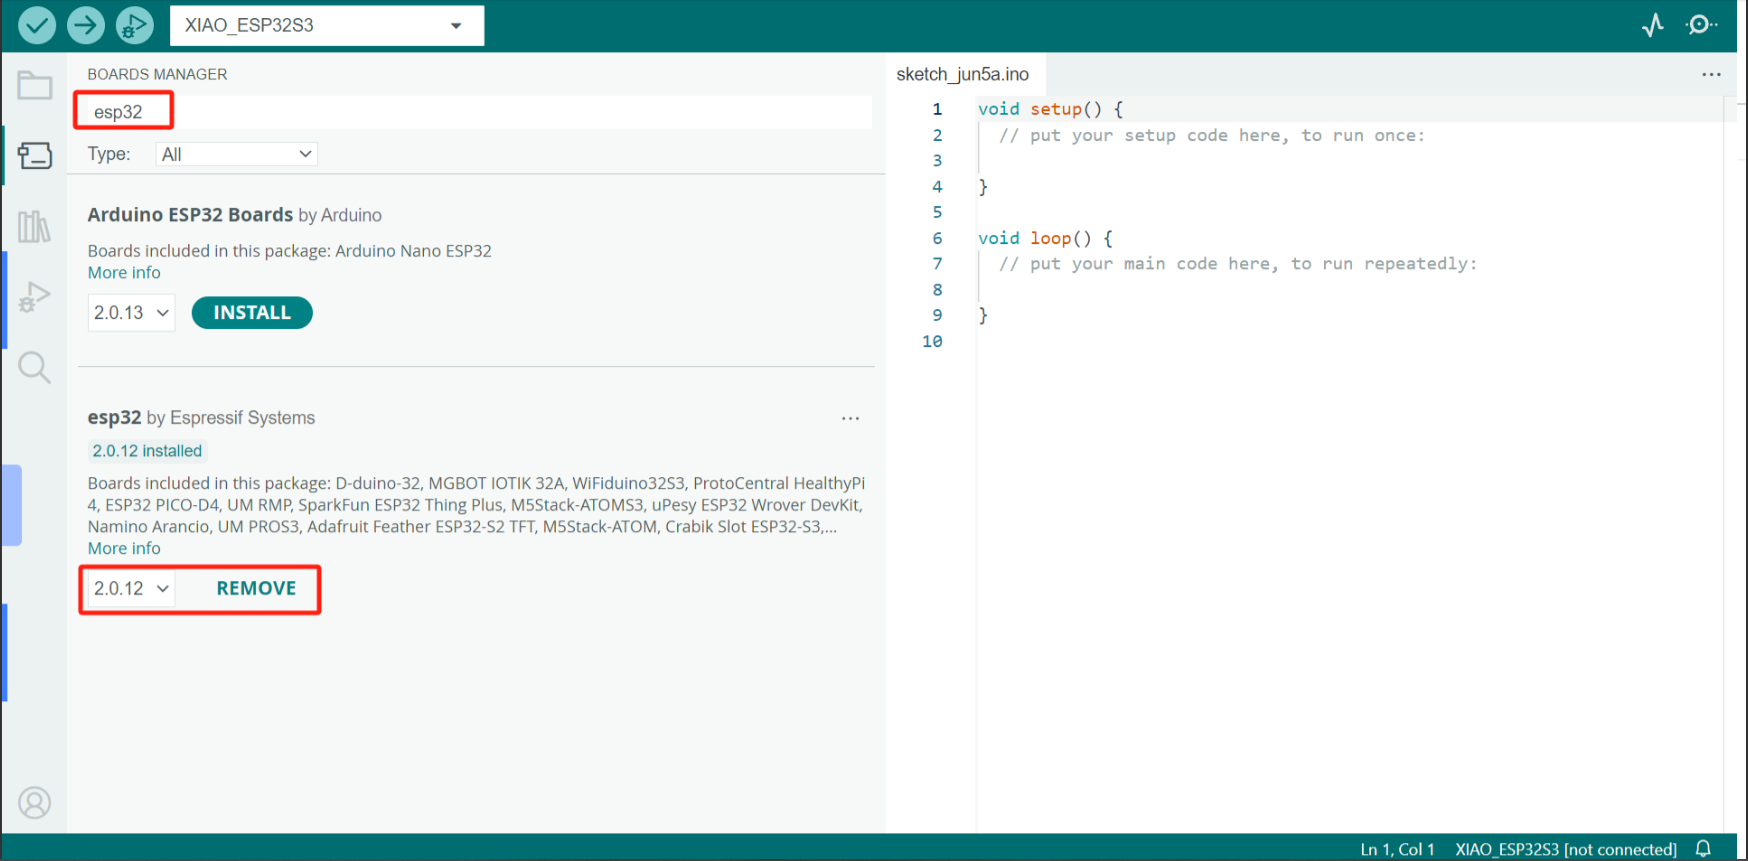Open the sidebar Debug panel icon
Viewport: 1748px width, 861px height.
(35, 297)
